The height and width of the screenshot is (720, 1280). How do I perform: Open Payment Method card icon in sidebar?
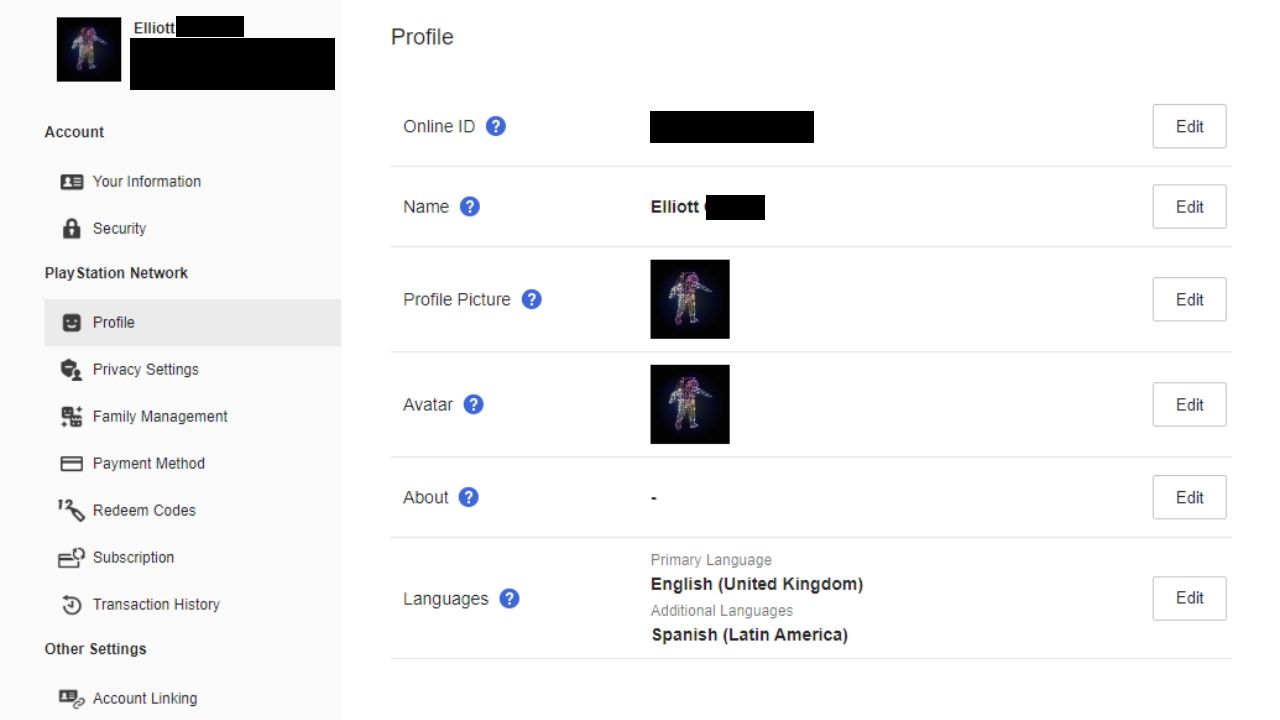point(72,464)
